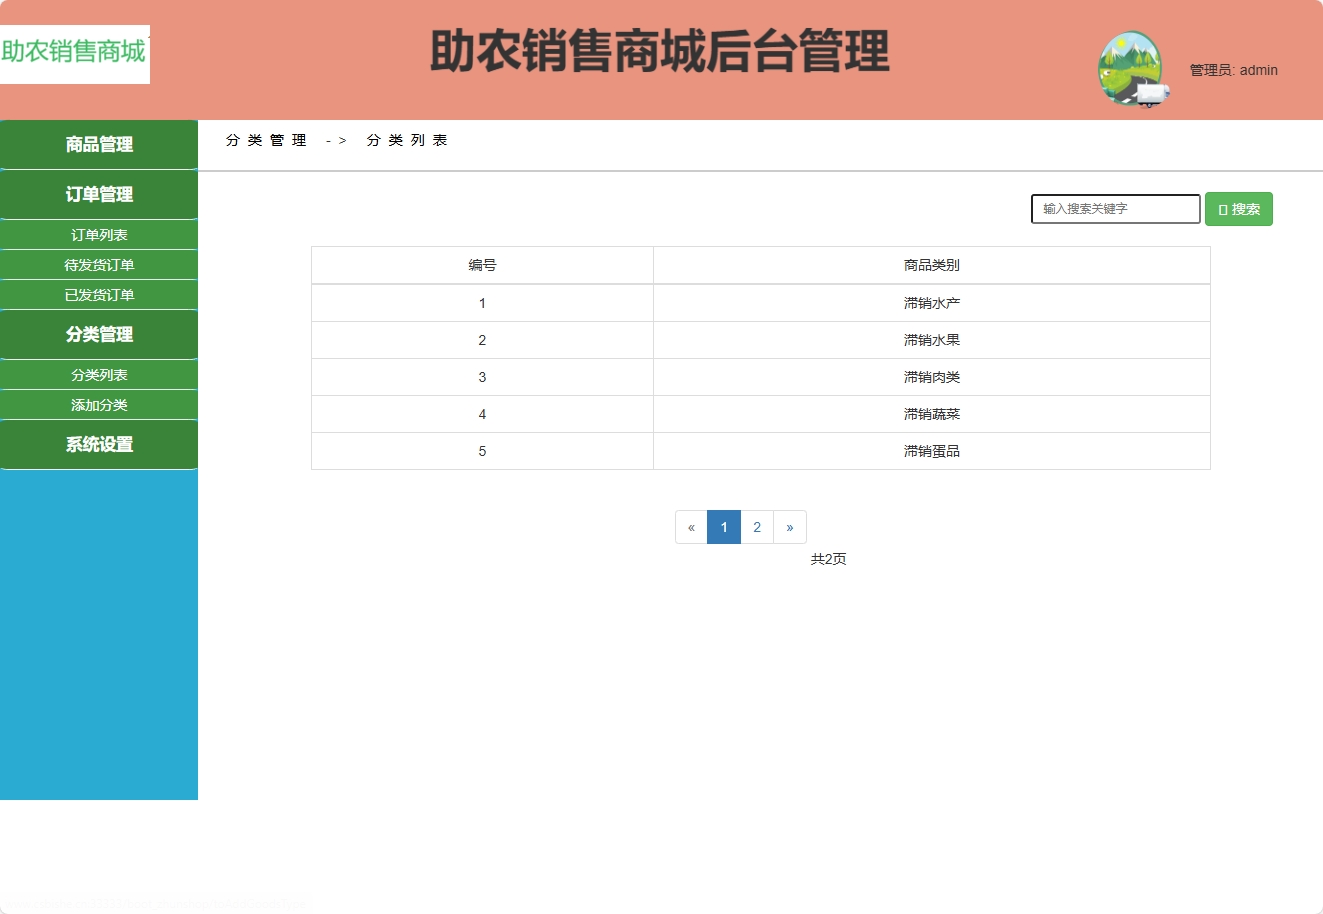
Task: Click the admin avatar image
Action: tap(1131, 70)
